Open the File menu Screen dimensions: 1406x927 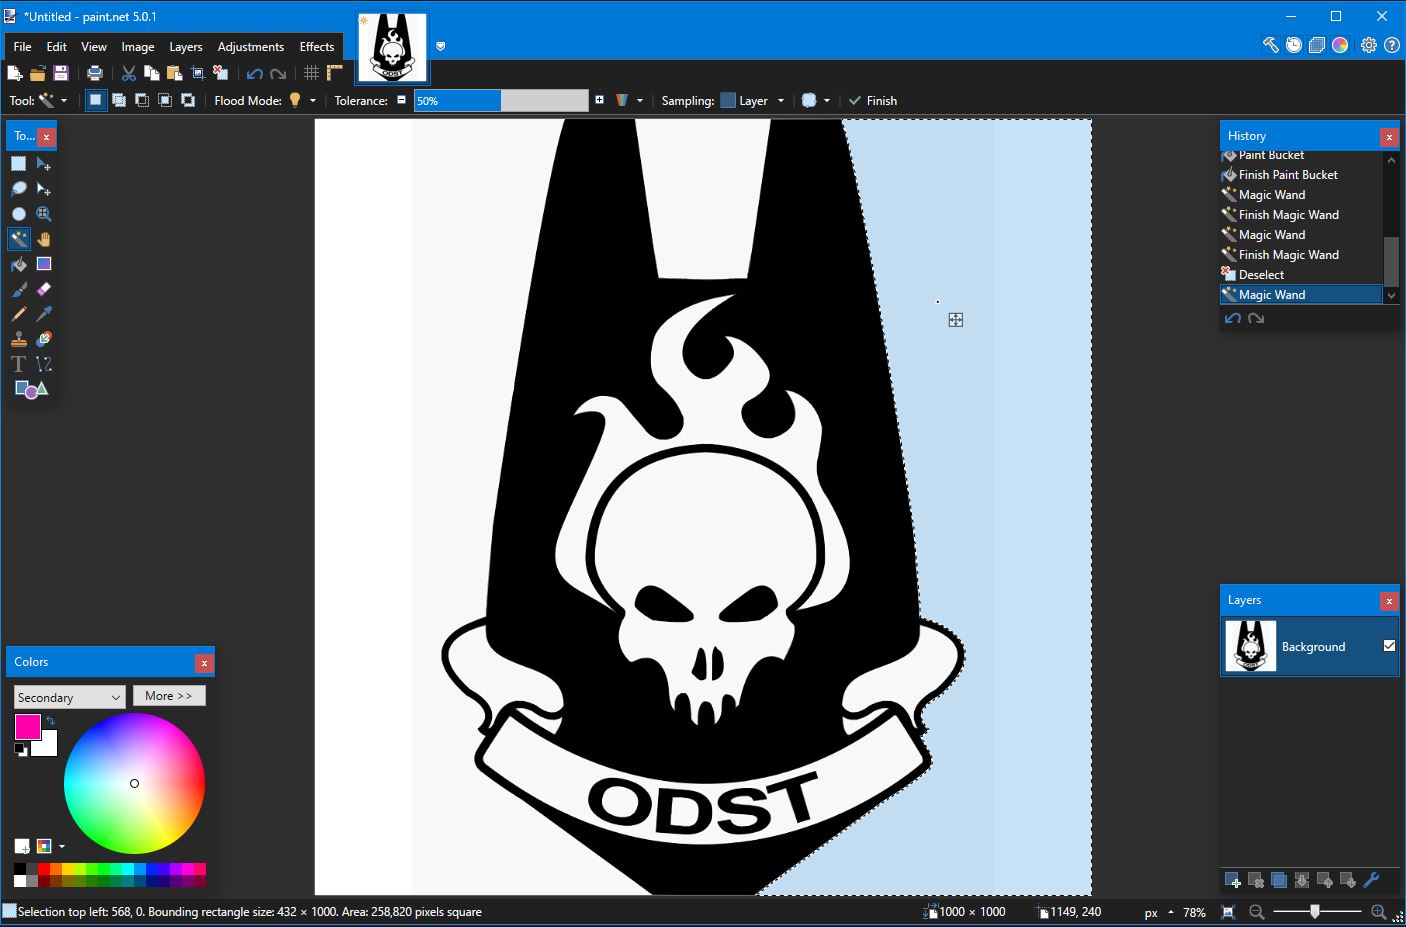(x=22, y=46)
